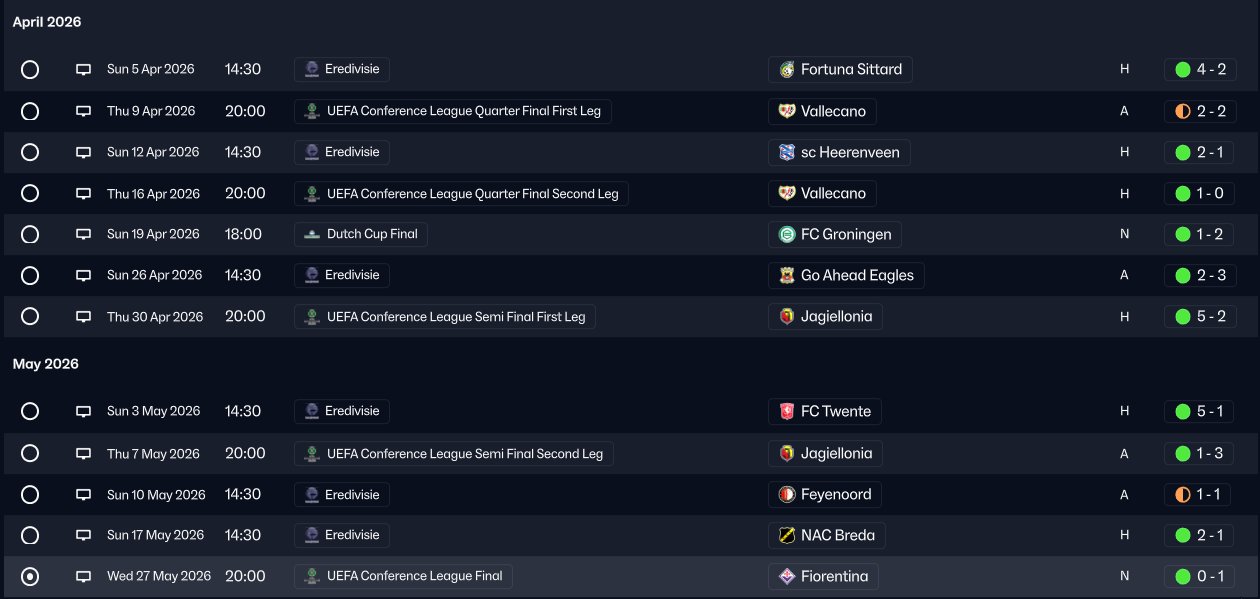Select the radio button for Wed 27 May final
The height and width of the screenshot is (599, 1260).
(x=30, y=577)
